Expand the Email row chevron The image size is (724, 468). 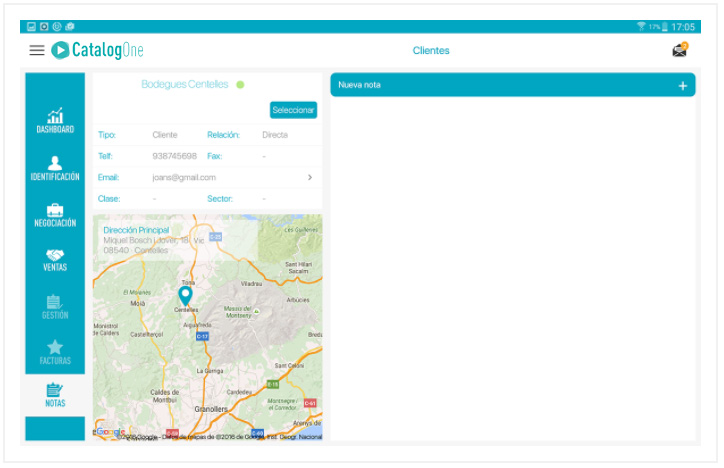pyautogui.click(x=310, y=177)
